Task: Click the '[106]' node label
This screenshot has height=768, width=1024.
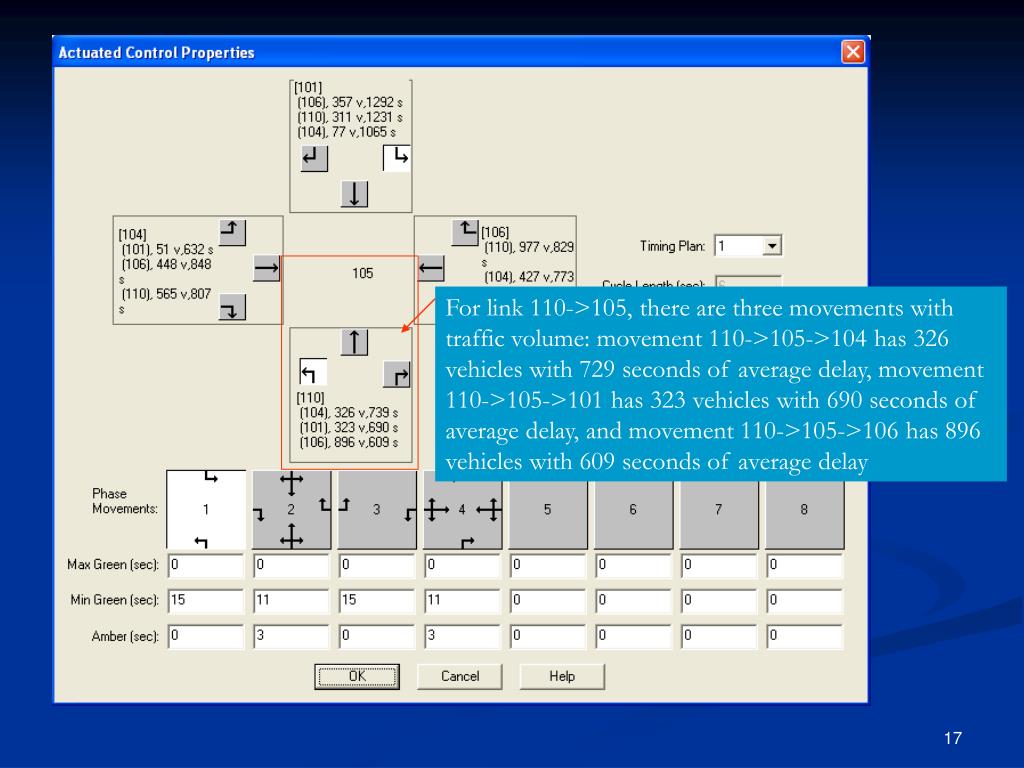Action: 495,232
